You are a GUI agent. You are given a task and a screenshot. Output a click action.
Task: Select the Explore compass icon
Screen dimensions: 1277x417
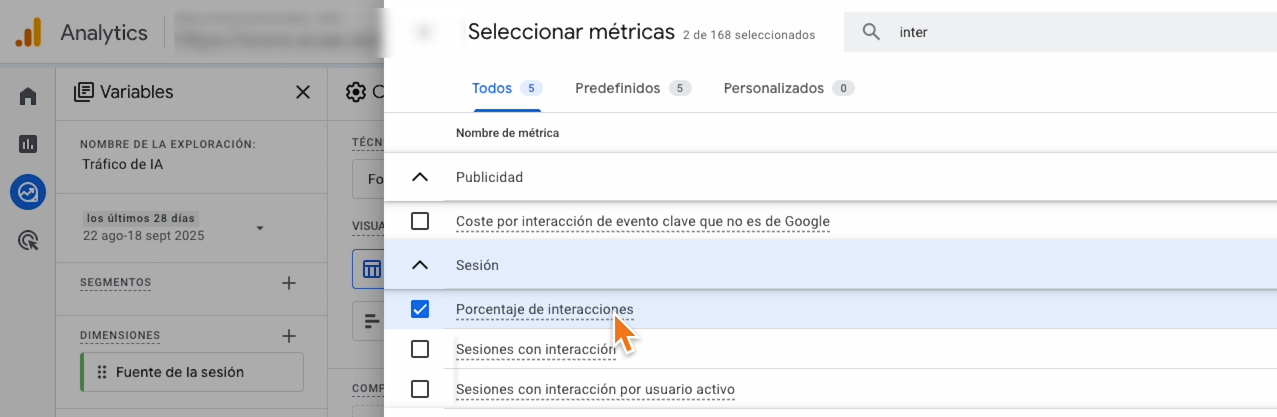point(28,192)
